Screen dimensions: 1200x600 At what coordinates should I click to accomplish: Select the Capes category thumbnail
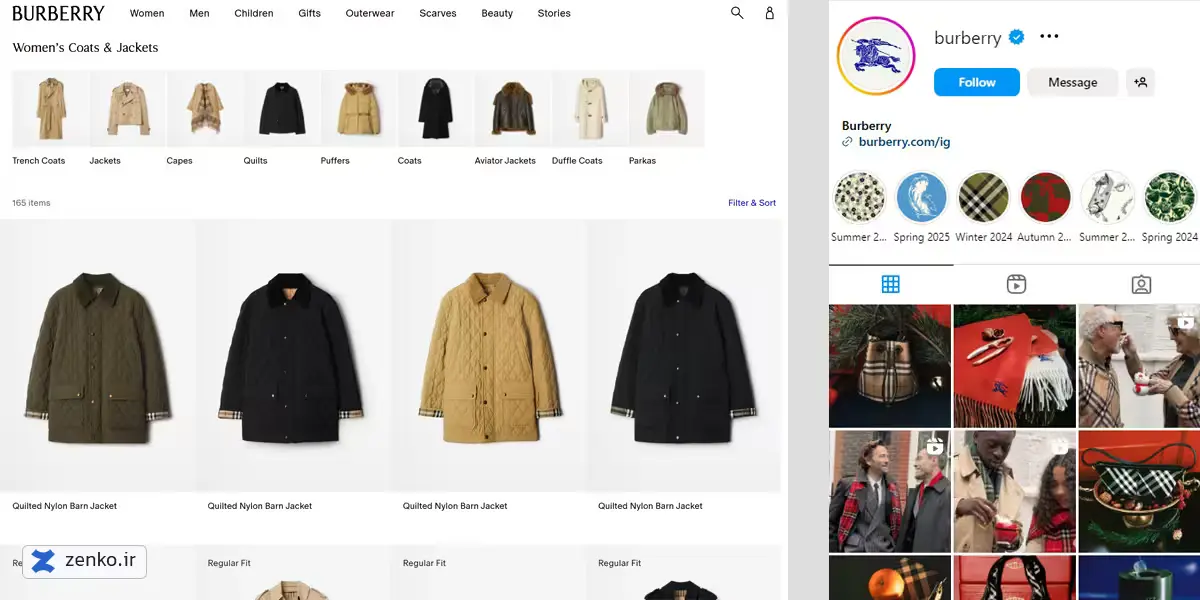[205, 109]
